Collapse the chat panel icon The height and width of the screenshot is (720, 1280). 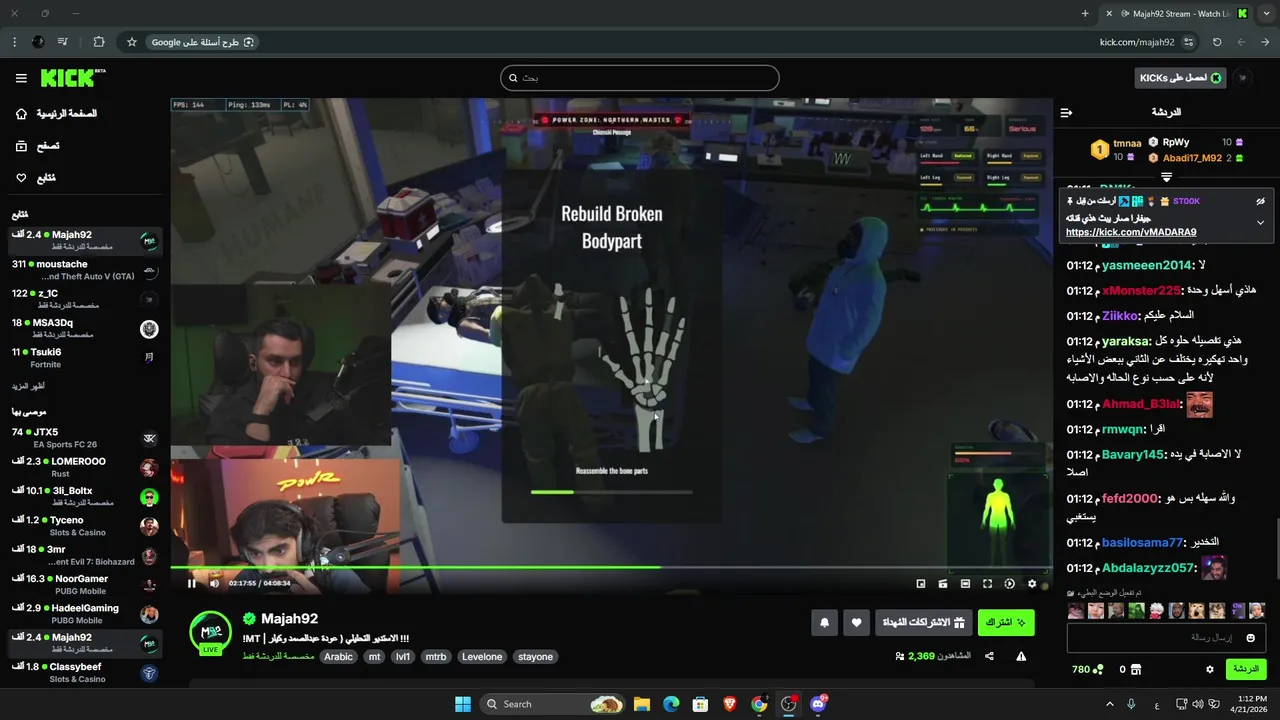click(x=1066, y=113)
